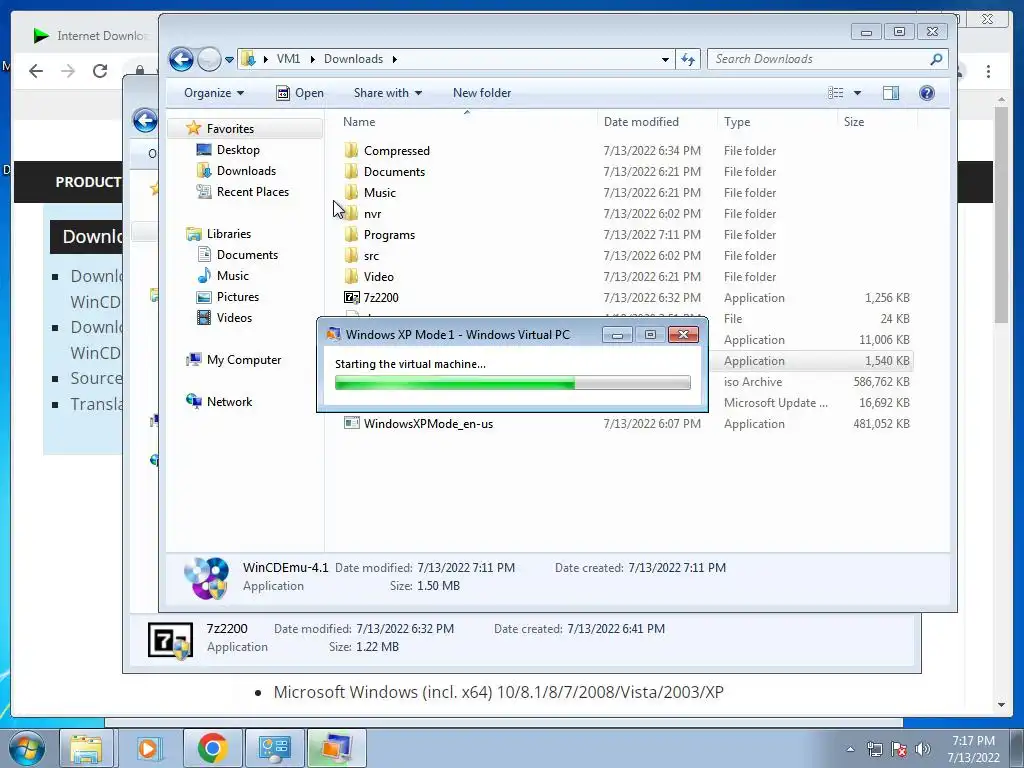Viewport: 1024px width, 768px height.
Task: Click volume speaker icon in system tray
Action: 923,749
